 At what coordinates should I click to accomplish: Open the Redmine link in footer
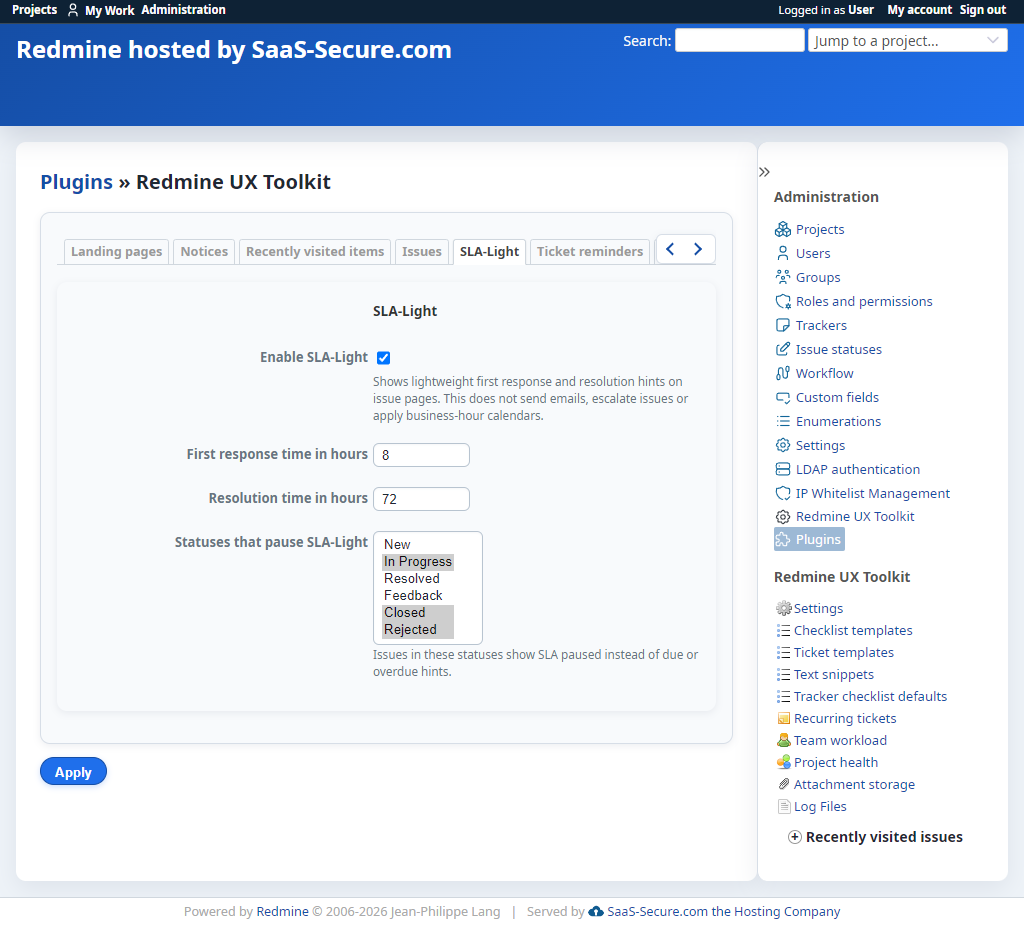tap(282, 911)
